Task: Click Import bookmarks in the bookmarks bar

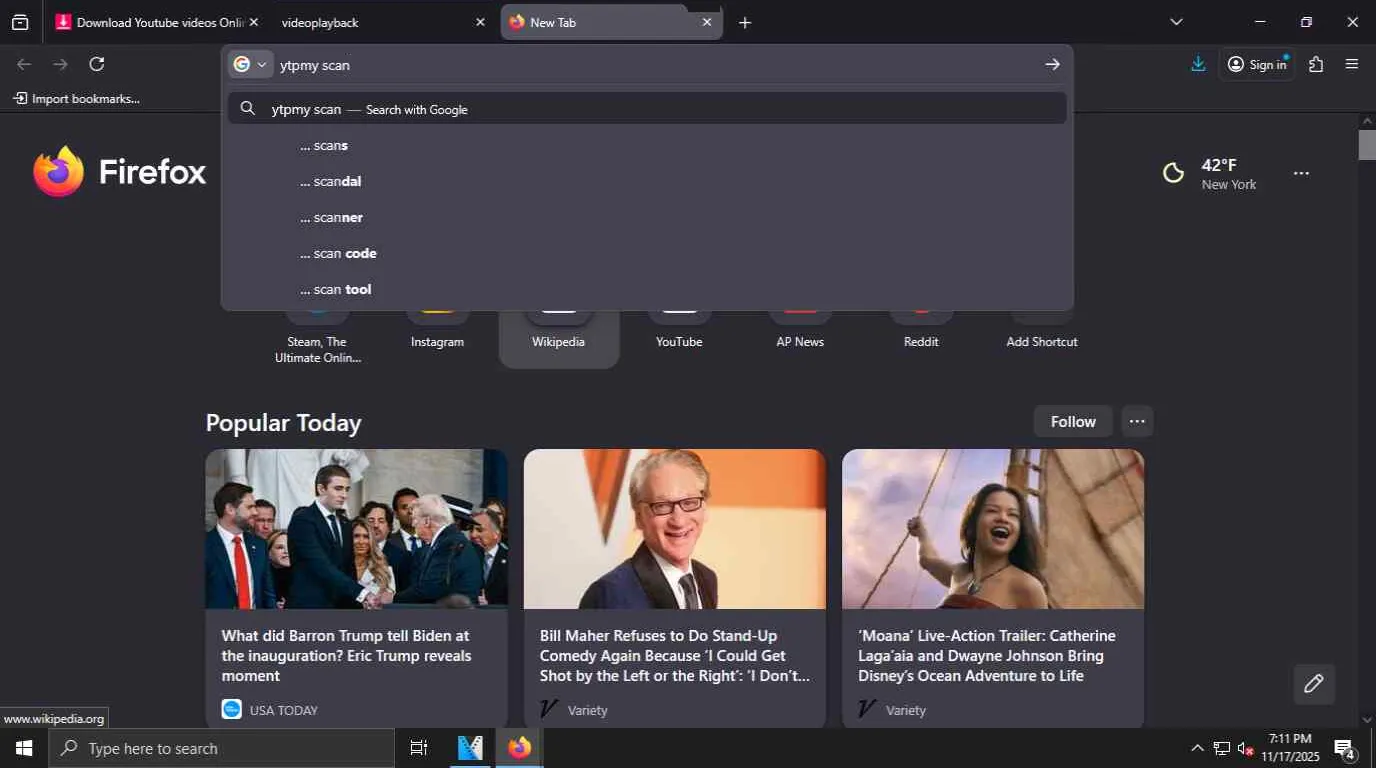Action: [76, 98]
